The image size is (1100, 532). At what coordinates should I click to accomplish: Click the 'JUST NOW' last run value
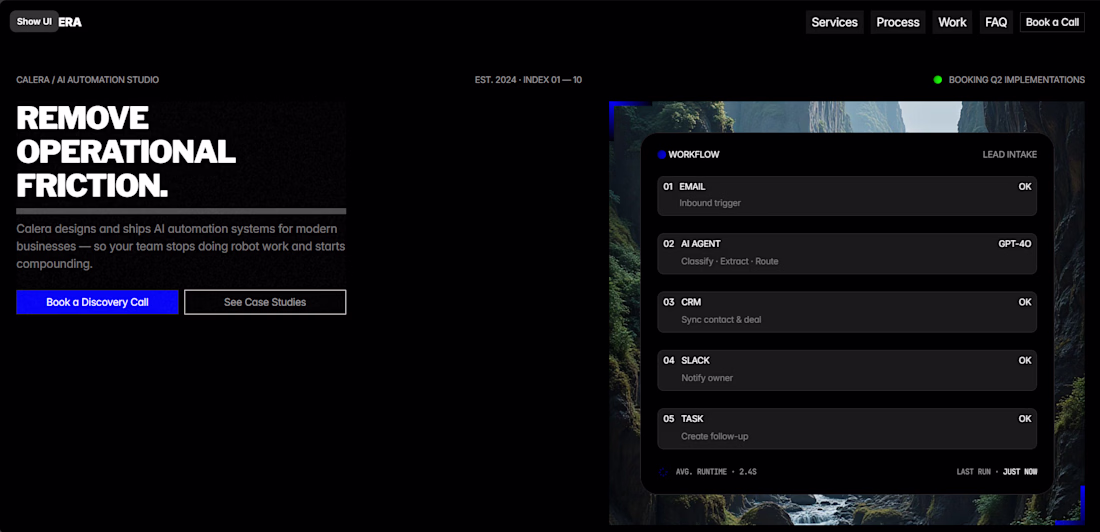click(x=1020, y=472)
